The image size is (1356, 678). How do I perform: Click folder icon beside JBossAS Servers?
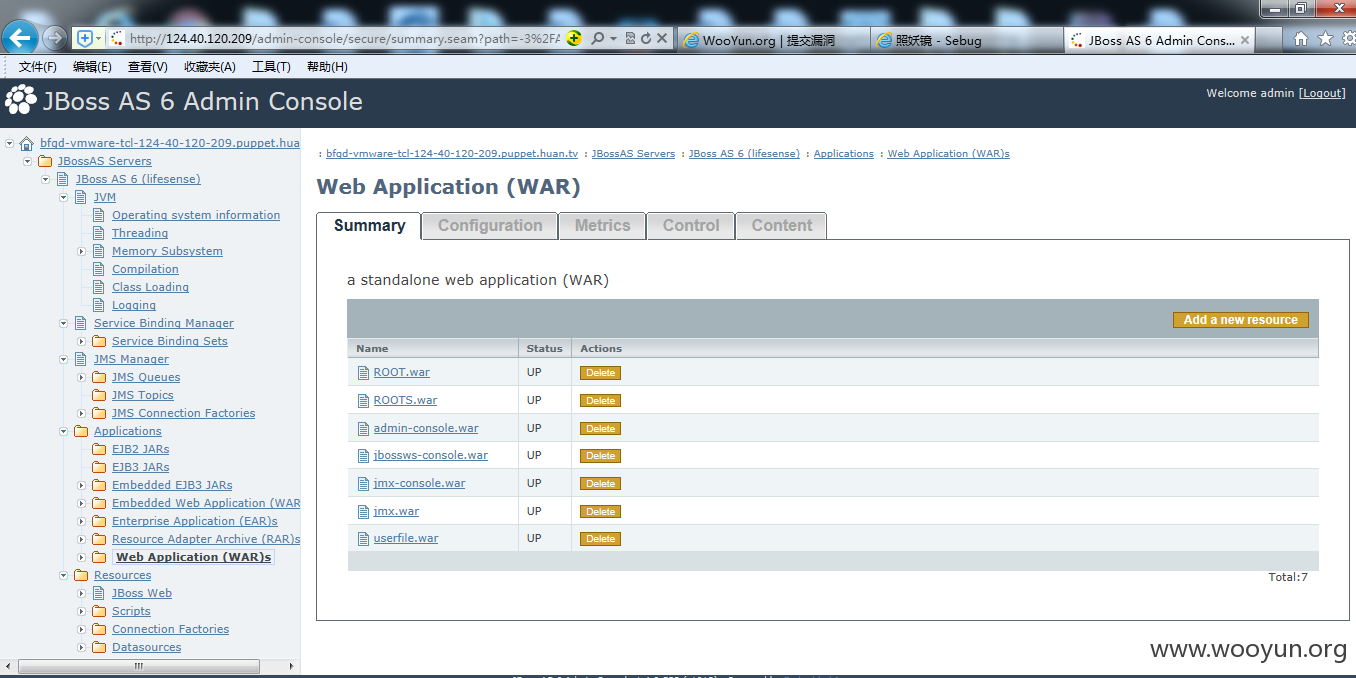(45, 161)
